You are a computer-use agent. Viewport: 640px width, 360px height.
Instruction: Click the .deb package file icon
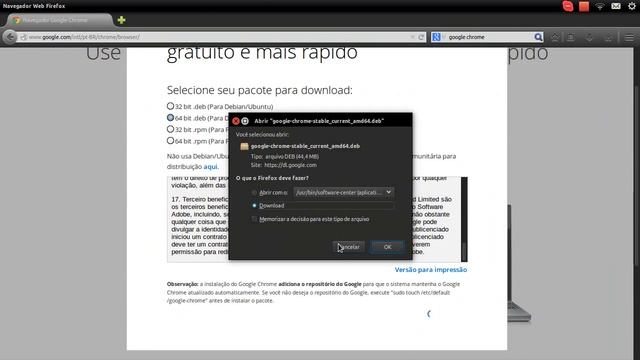244,146
